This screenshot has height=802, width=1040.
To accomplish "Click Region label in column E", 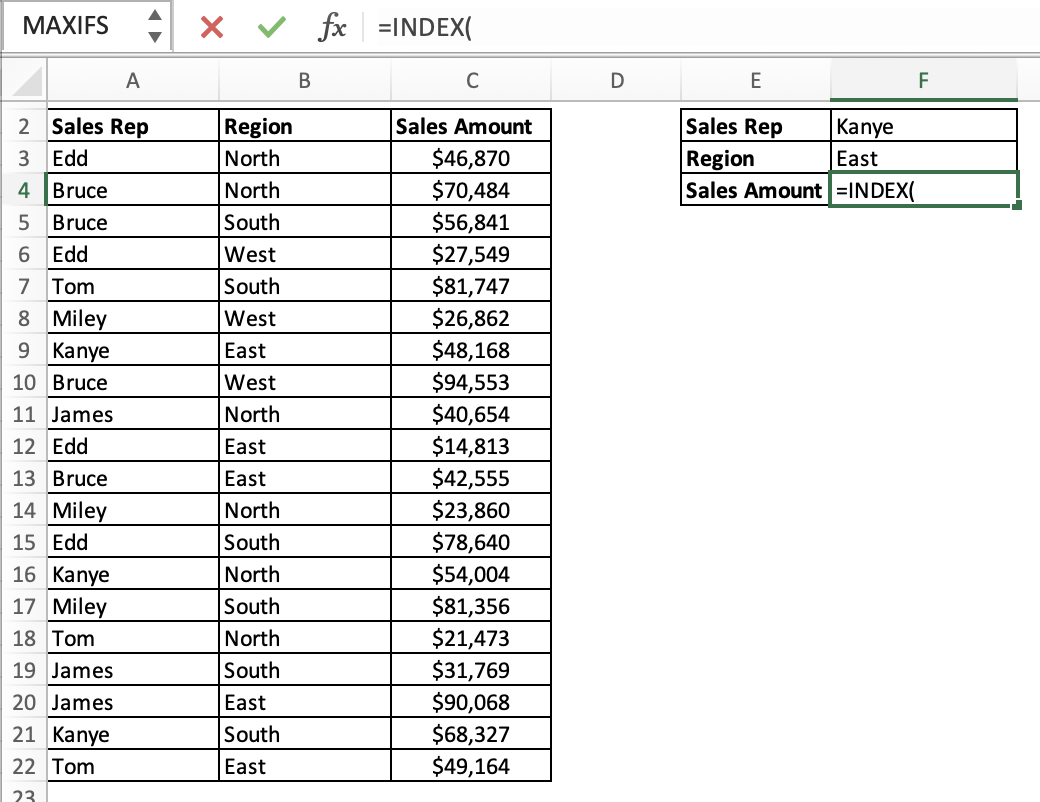I will click(x=755, y=159).
